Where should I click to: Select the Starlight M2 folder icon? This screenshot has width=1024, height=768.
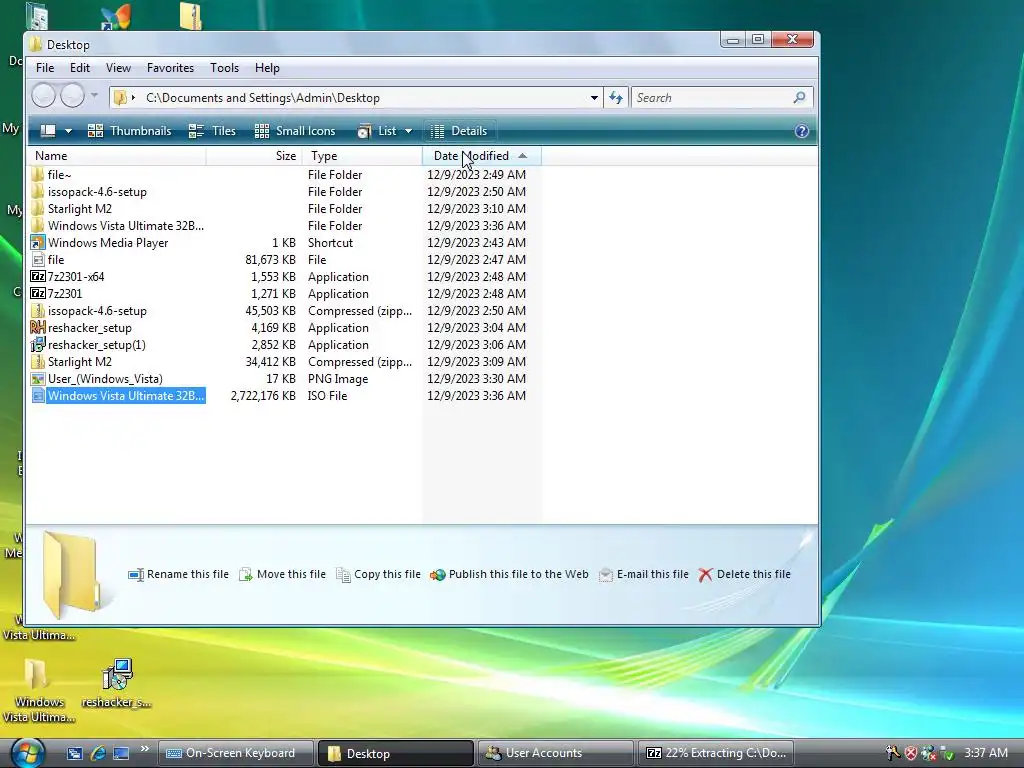(x=38, y=208)
